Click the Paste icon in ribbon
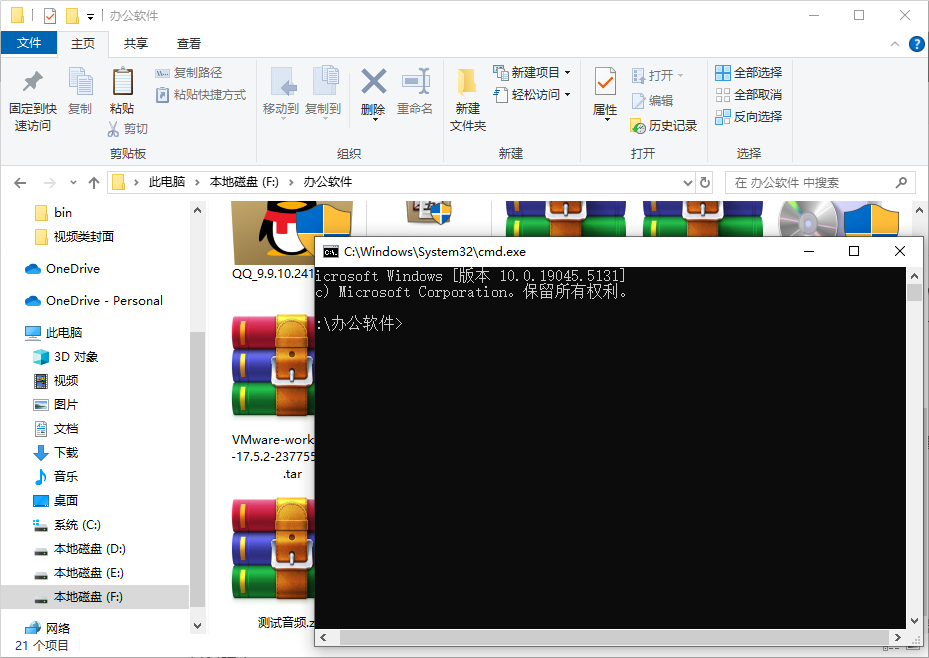 122,82
